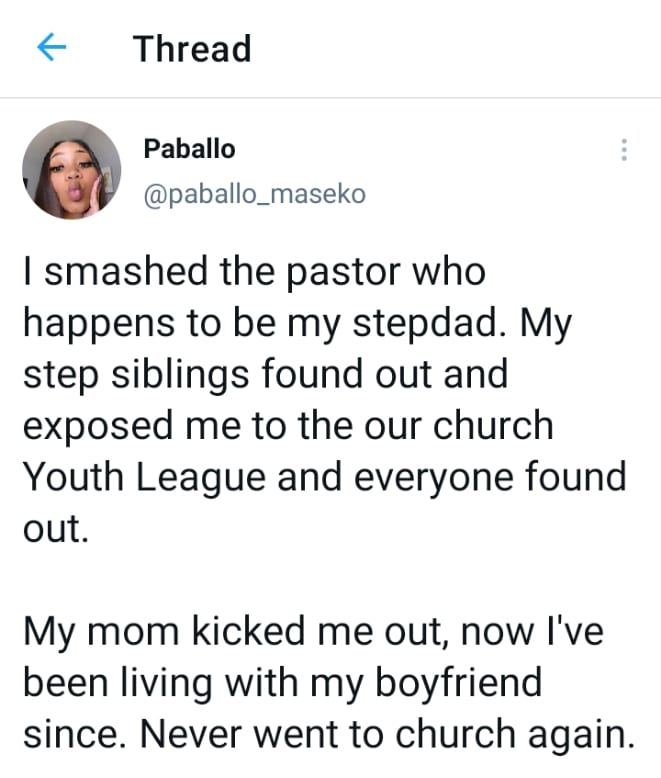Tap the line 'step siblings found out and'
This screenshot has height=778, width=661.
coord(265,374)
